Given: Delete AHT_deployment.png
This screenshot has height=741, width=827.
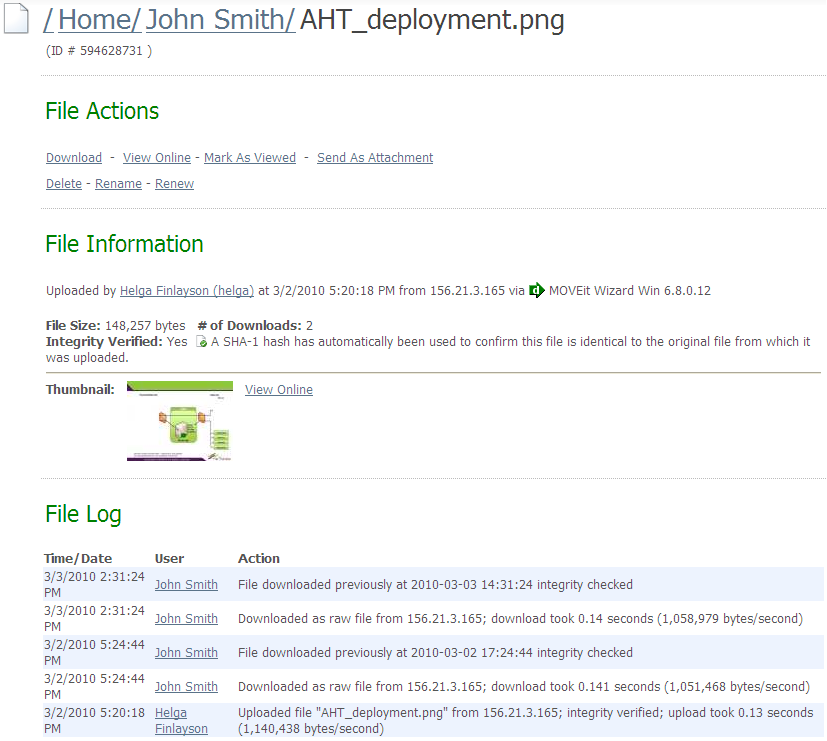Looking at the screenshot, I should tap(63, 183).
